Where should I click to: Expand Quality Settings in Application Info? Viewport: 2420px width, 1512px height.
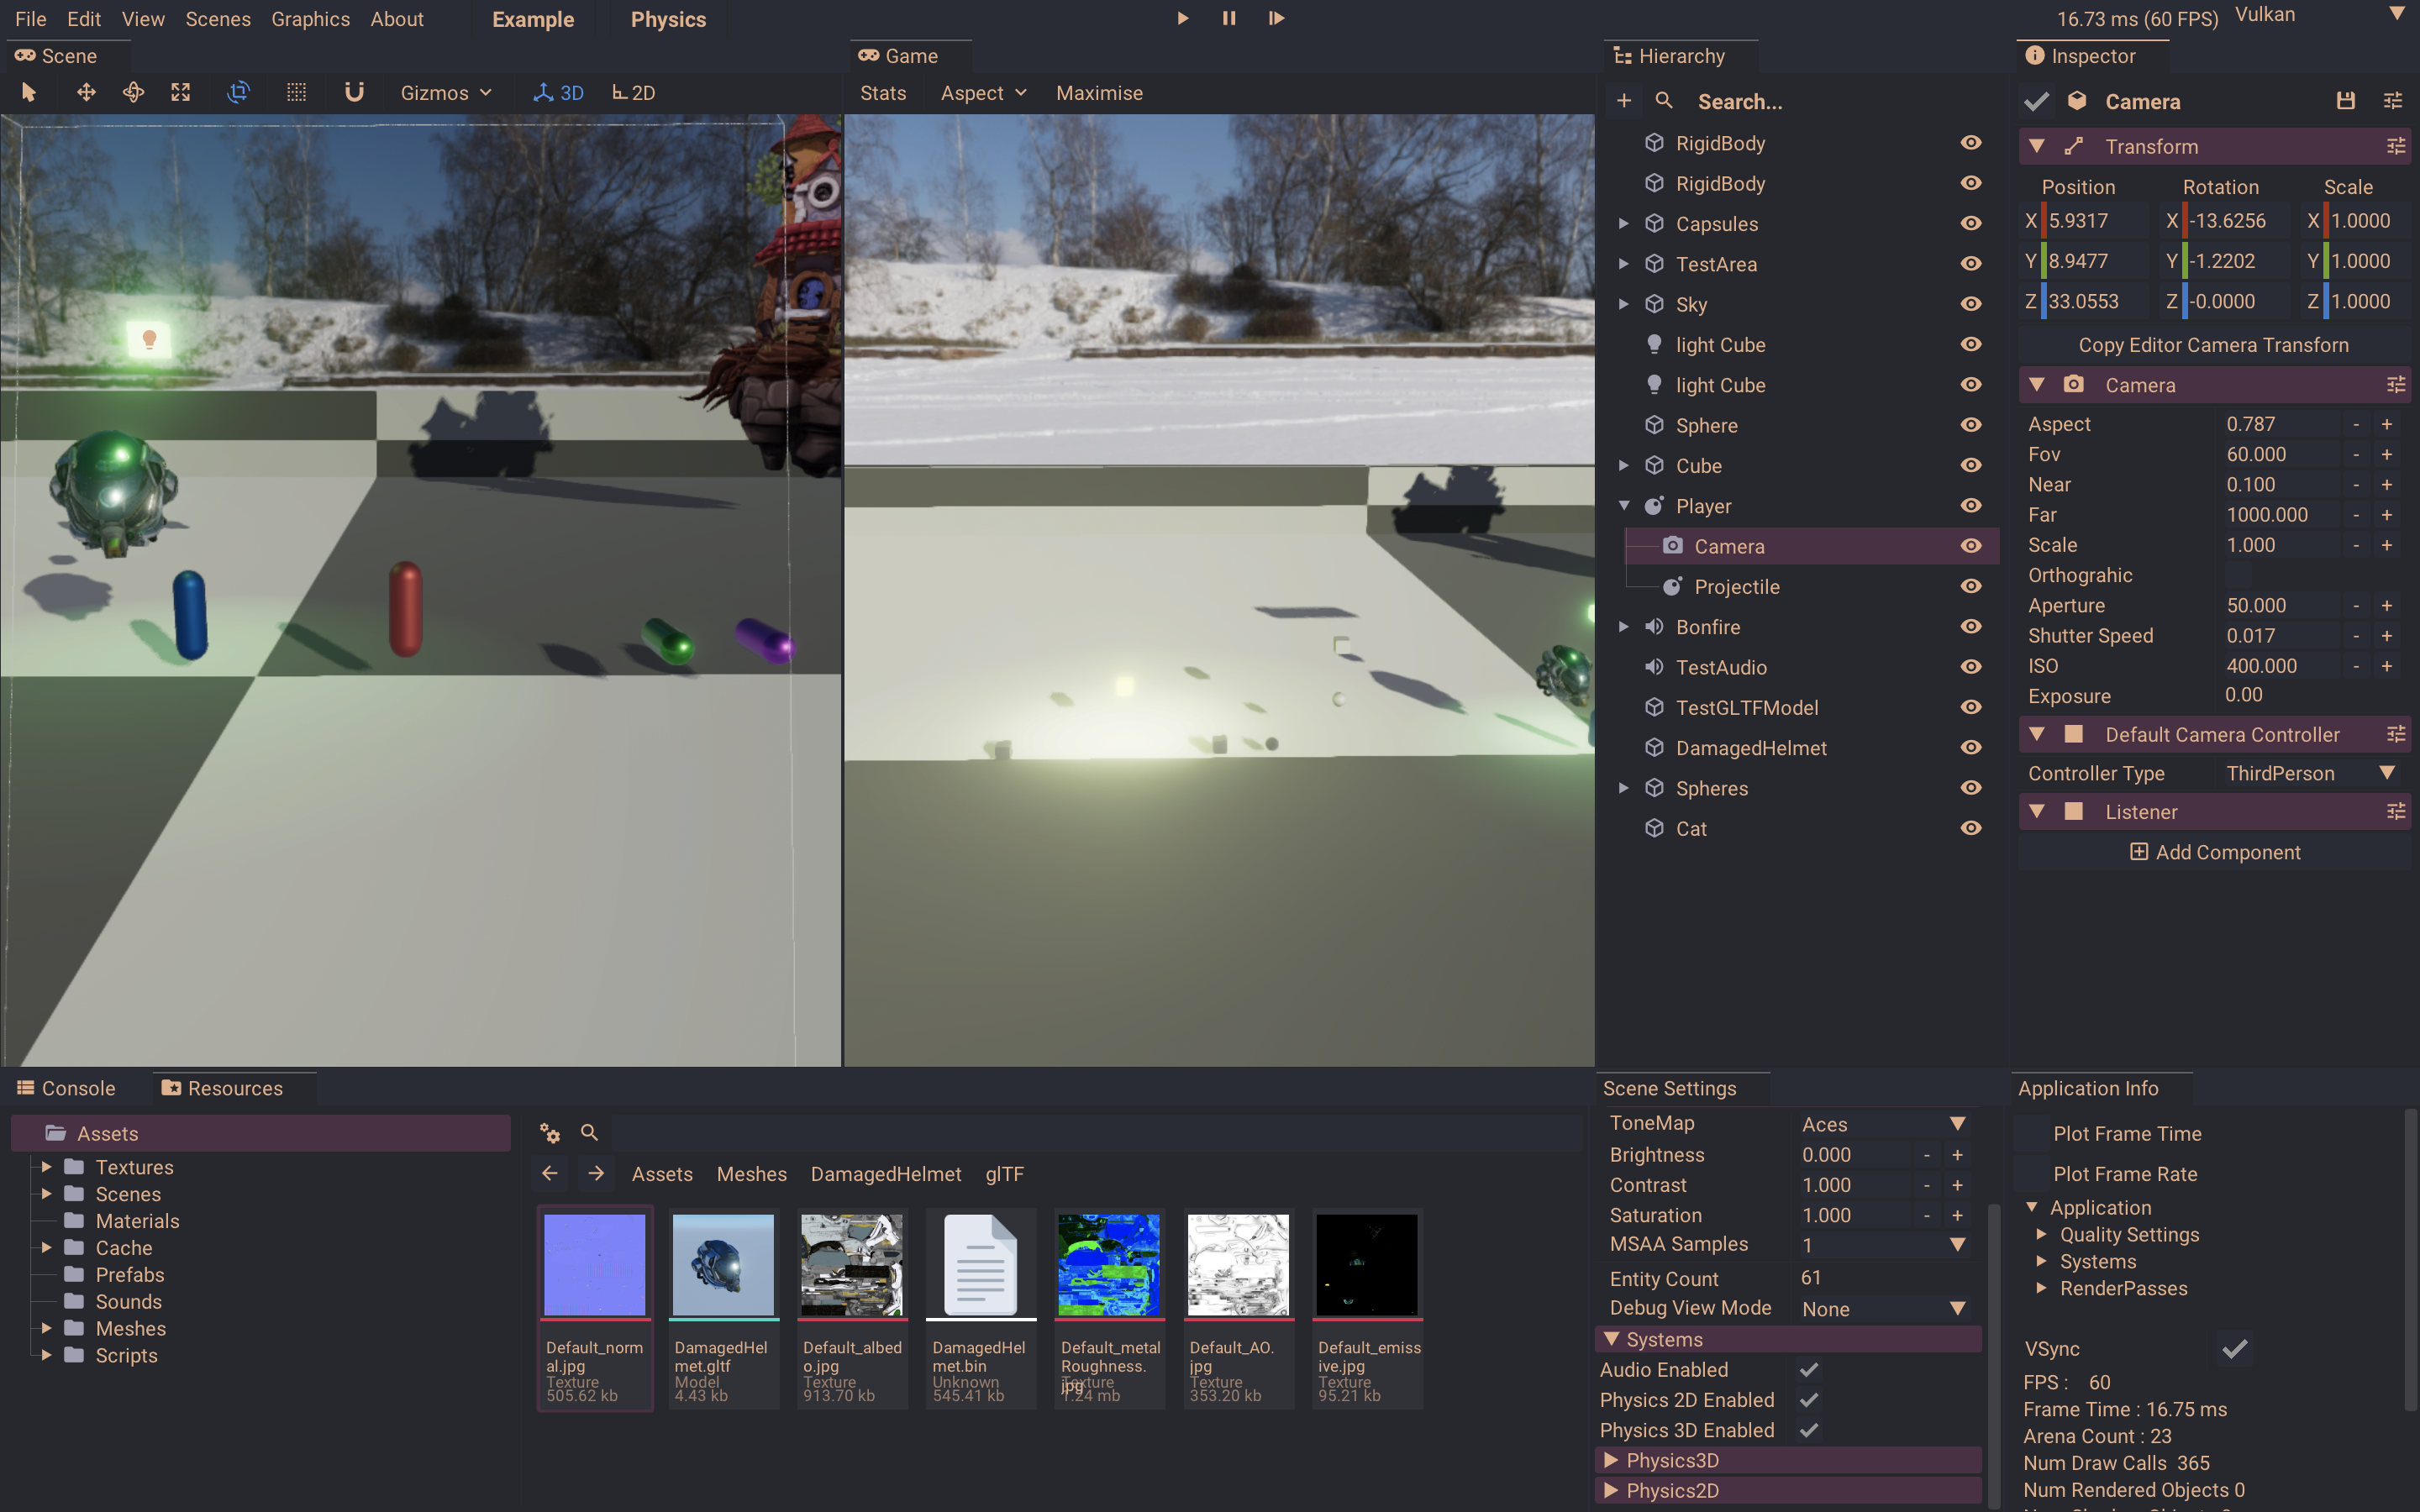2041,1234
